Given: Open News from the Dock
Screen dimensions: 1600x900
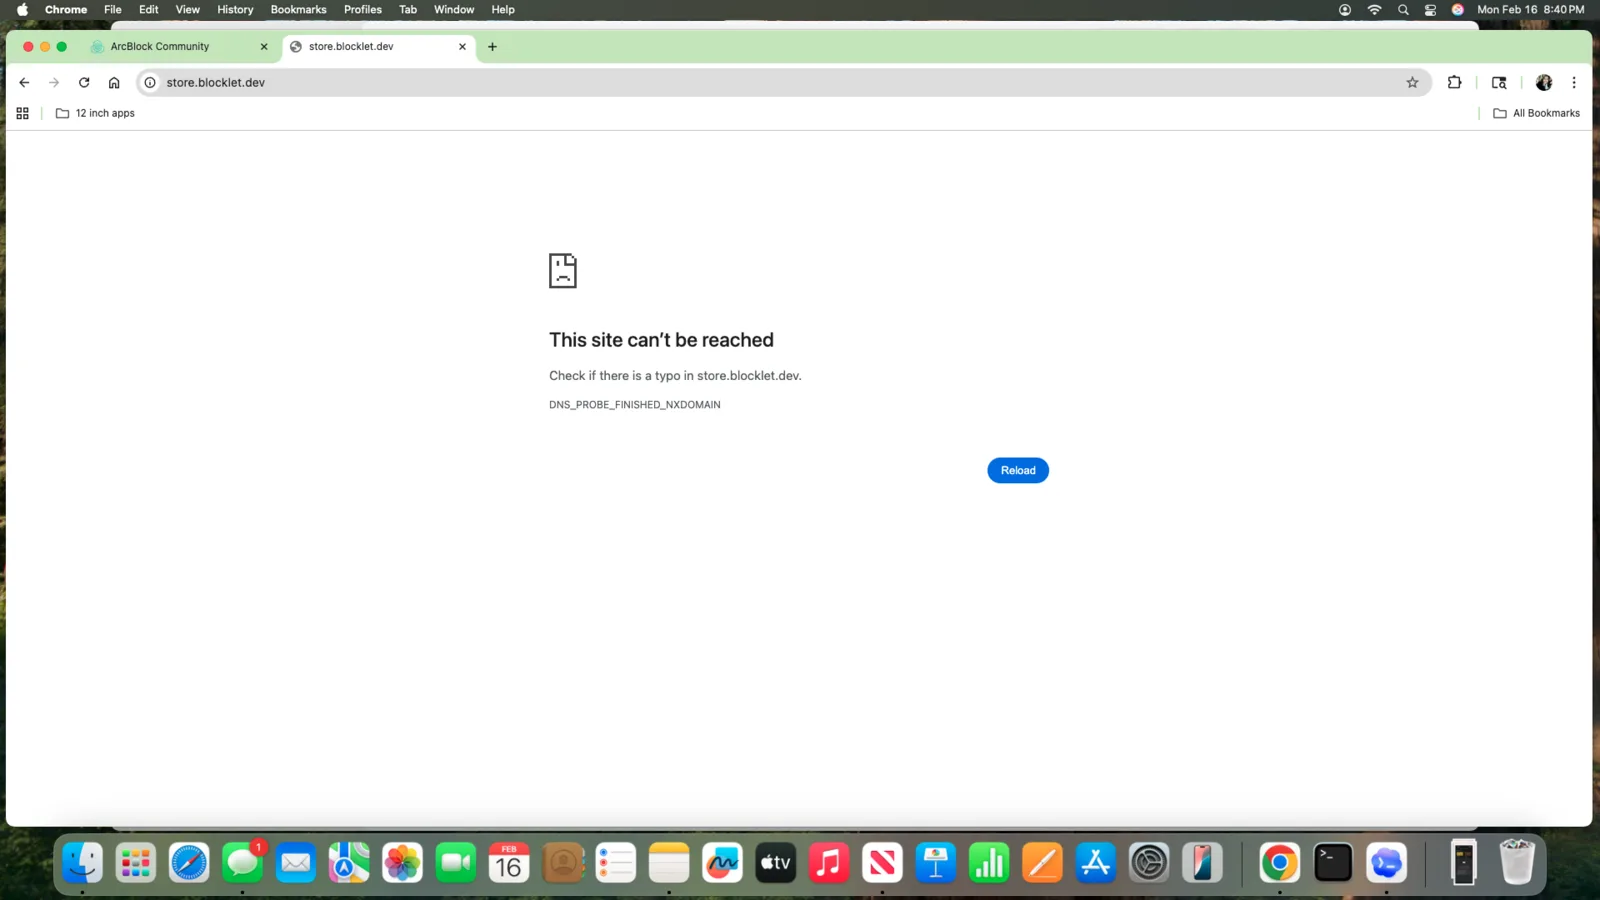Looking at the screenshot, I should 883,863.
